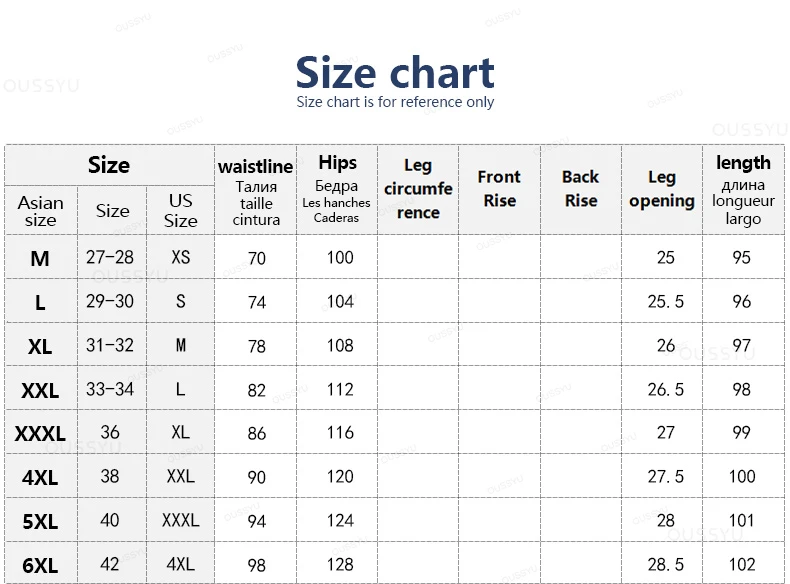
Task: Select the Leg circumference header
Action: (x=418, y=189)
